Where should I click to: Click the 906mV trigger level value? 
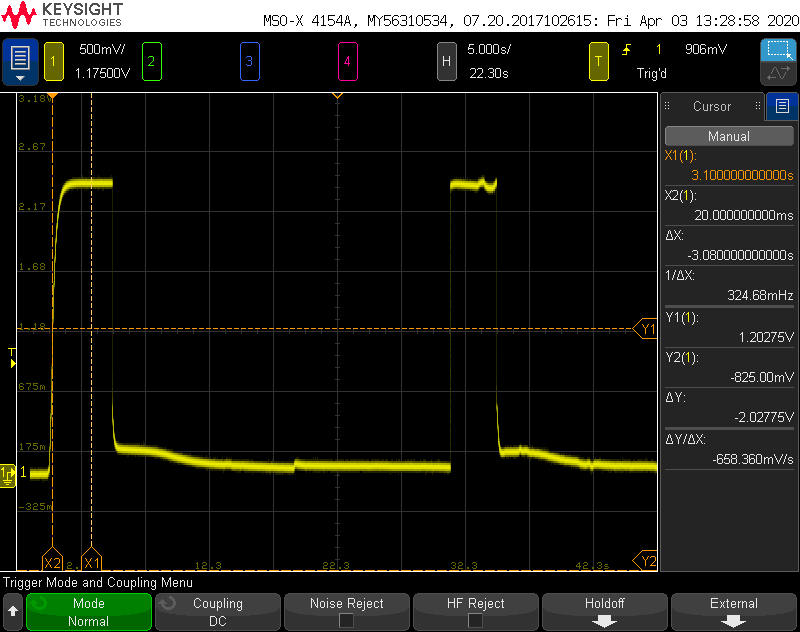pyautogui.click(x=706, y=49)
